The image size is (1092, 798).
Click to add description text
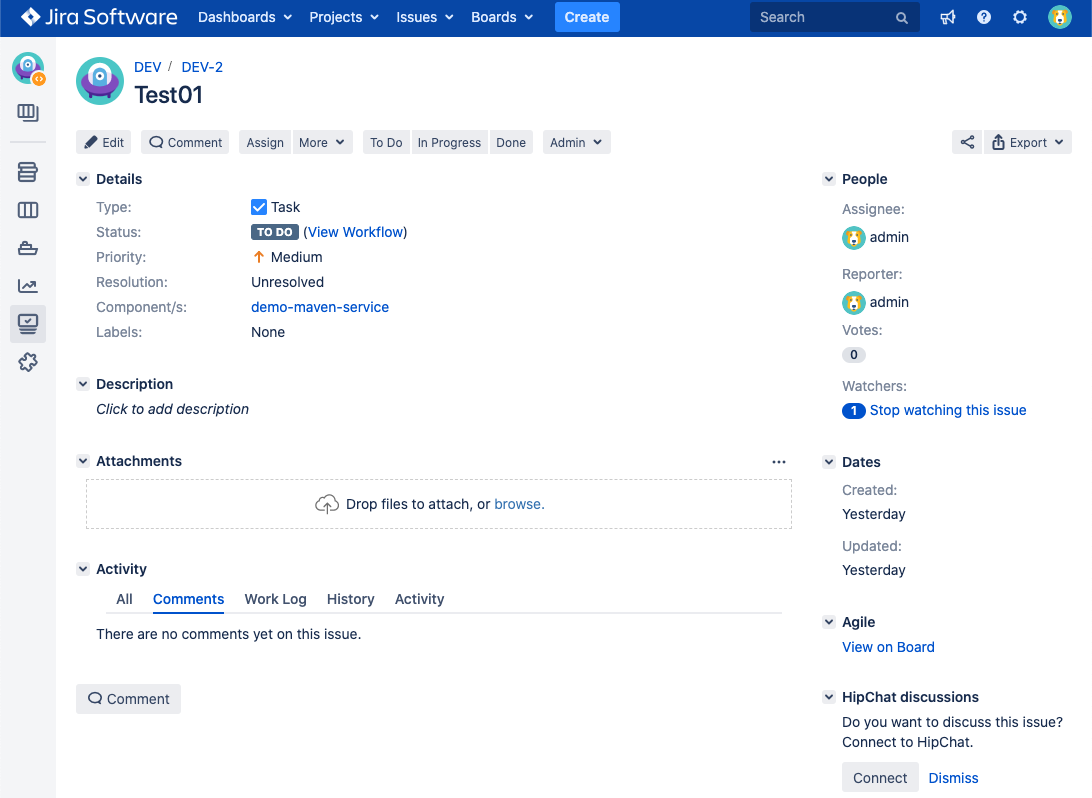tap(172, 409)
